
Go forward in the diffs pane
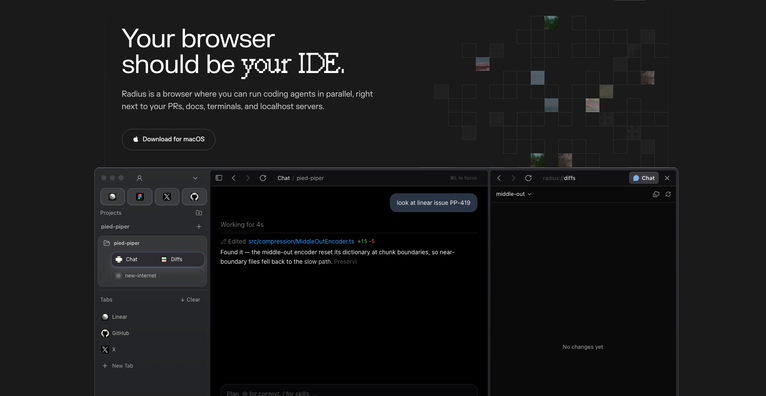point(513,178)
